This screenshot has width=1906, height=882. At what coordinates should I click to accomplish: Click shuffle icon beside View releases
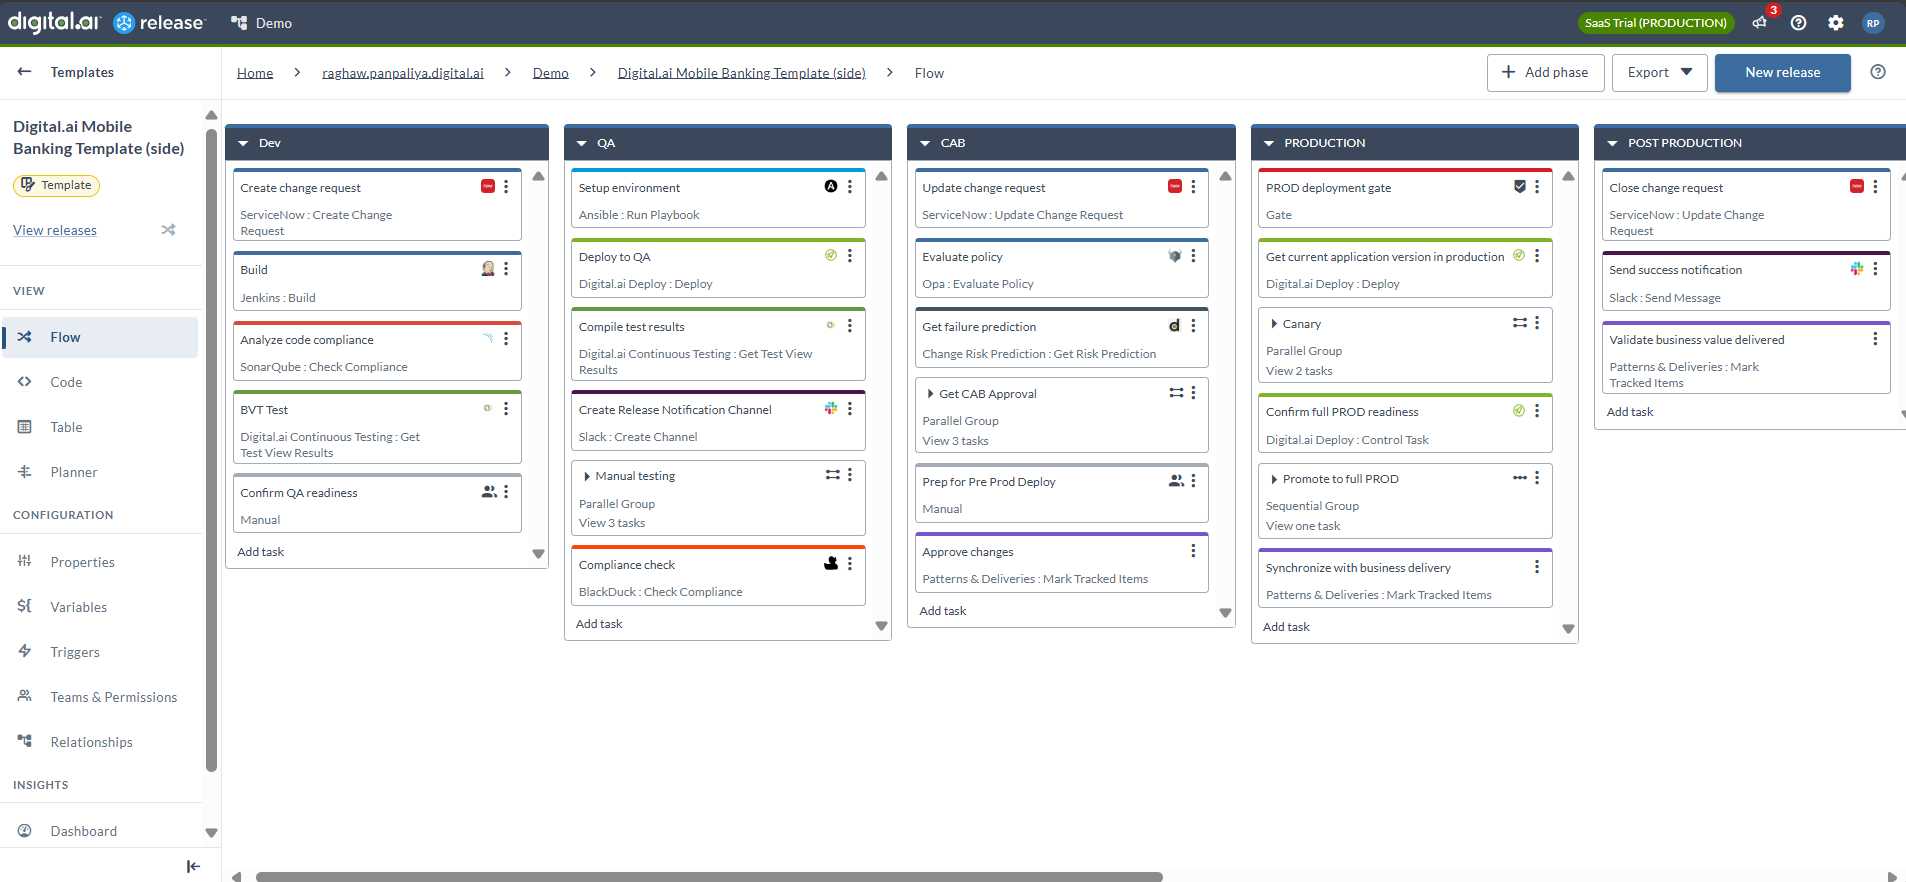point(168,230)
